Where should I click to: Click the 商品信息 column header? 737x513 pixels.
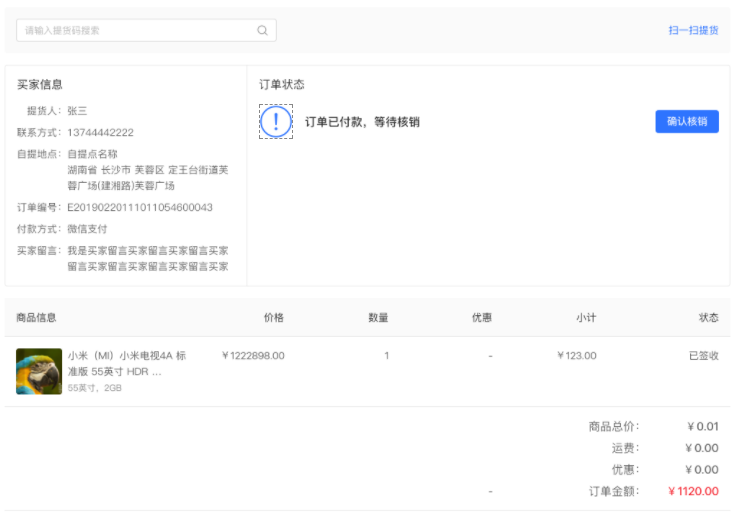[x=36, y=318]
